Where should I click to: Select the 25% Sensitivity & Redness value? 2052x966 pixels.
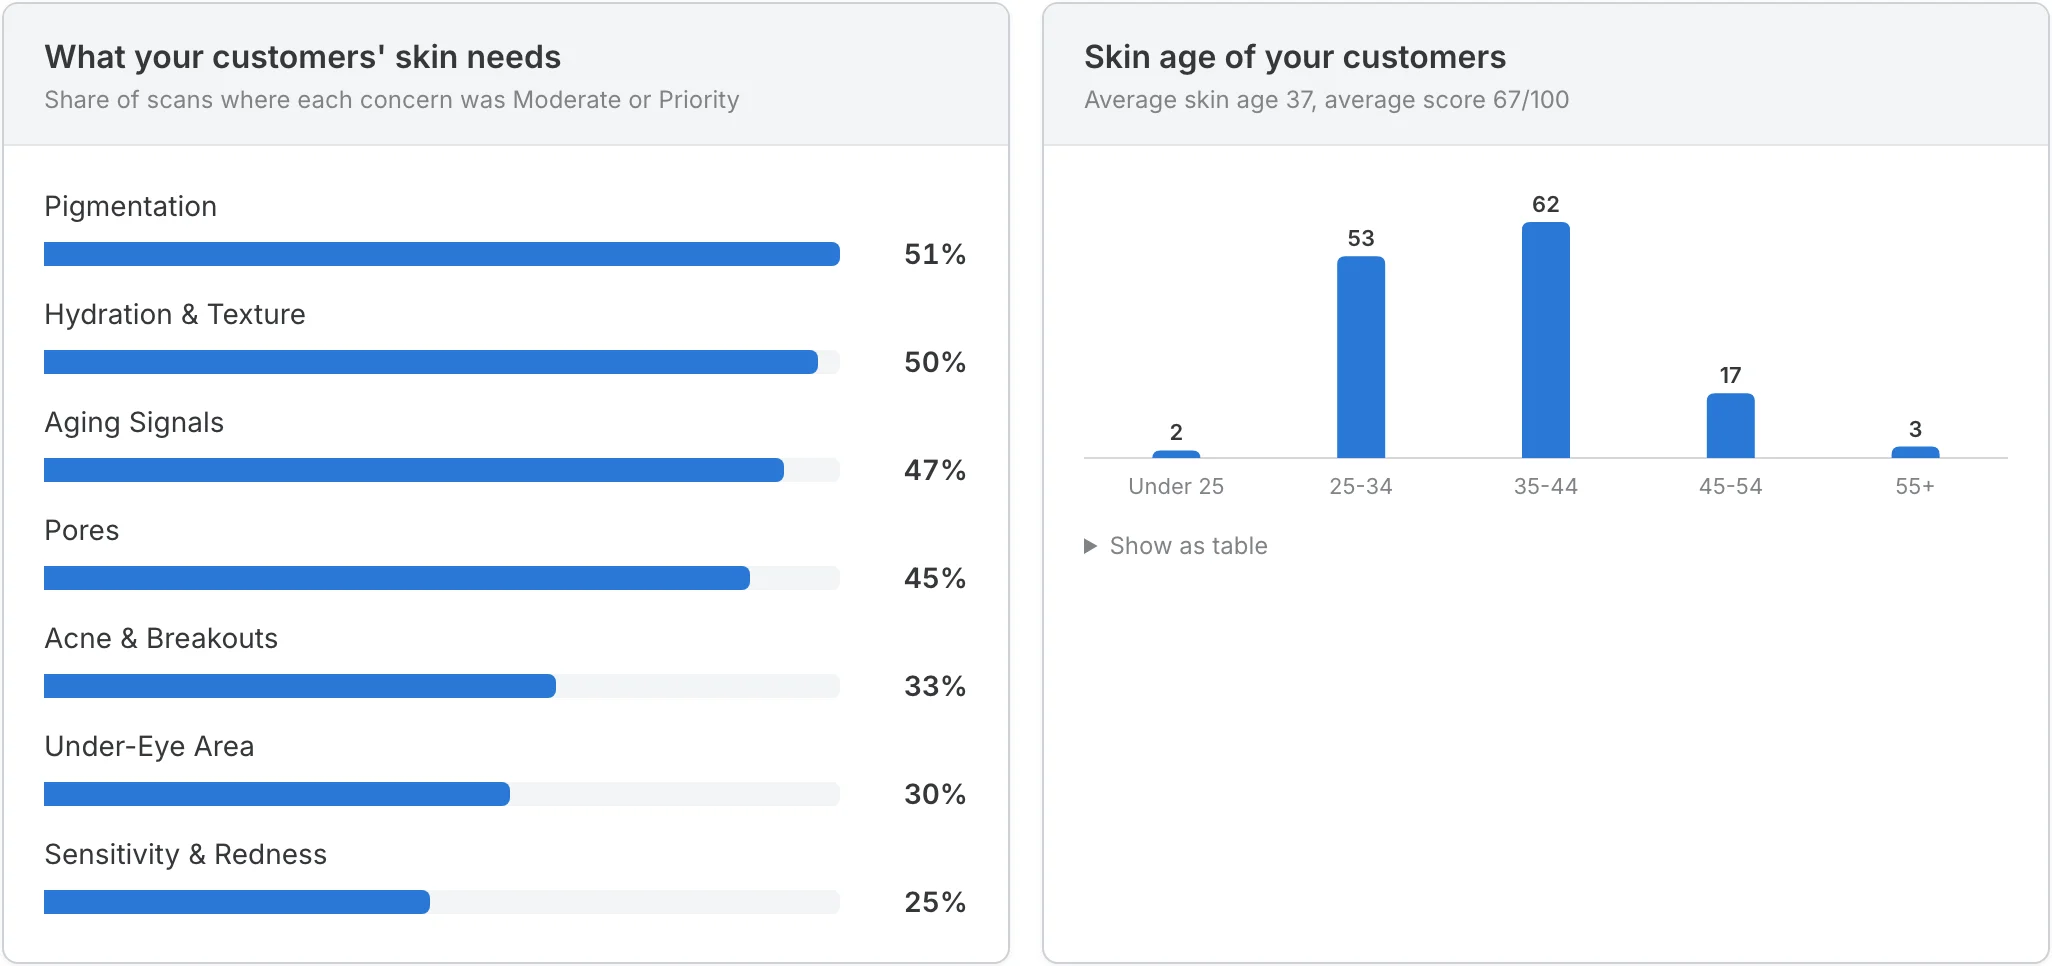[935, 902]
